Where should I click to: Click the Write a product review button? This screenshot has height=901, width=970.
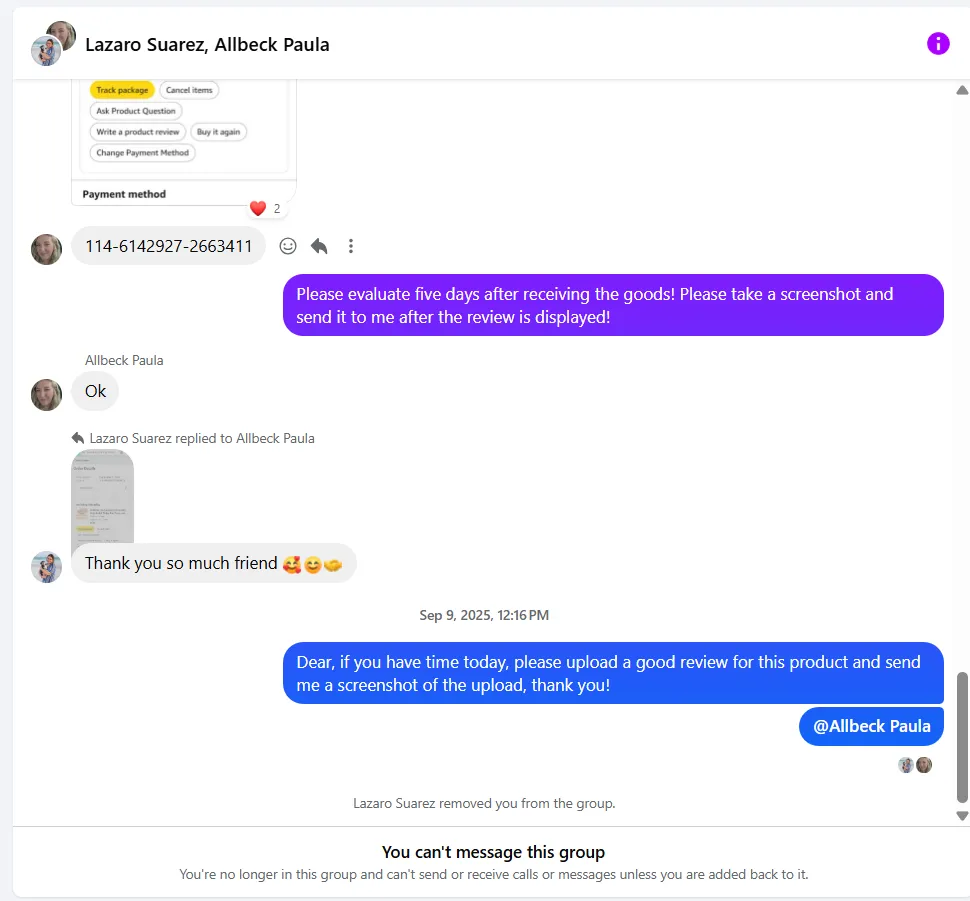pyautogui.click(x=138, y=132)
